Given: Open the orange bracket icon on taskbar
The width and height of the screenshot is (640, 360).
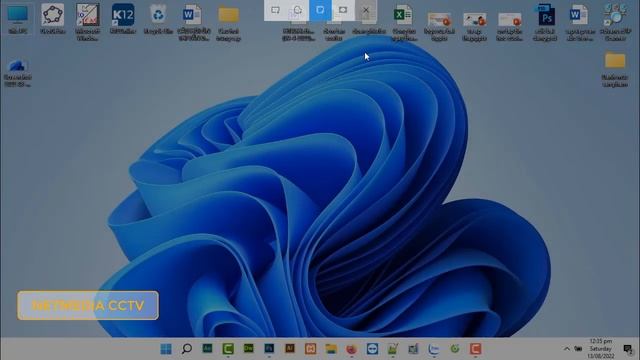Looking at the screenshot, I should (310, 349).
